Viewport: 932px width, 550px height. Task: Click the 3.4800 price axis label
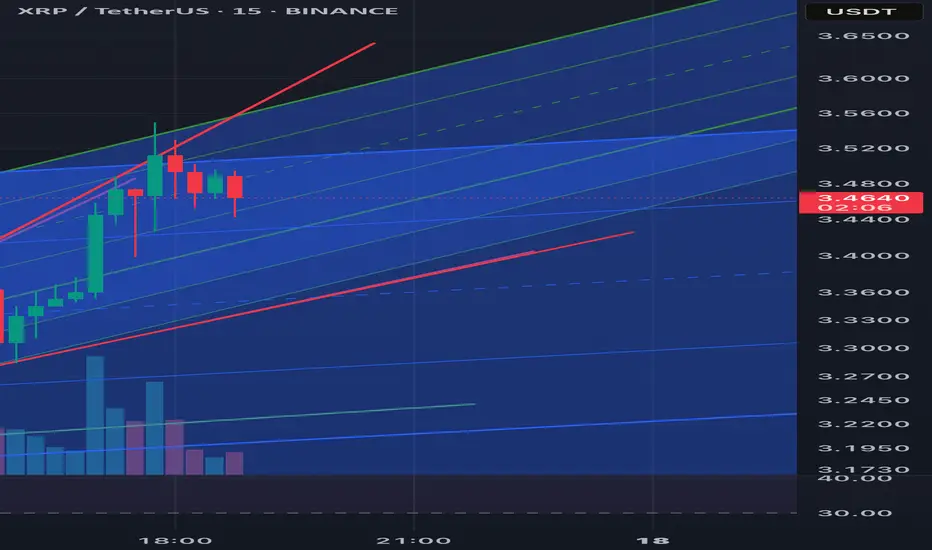coord(864,184)
